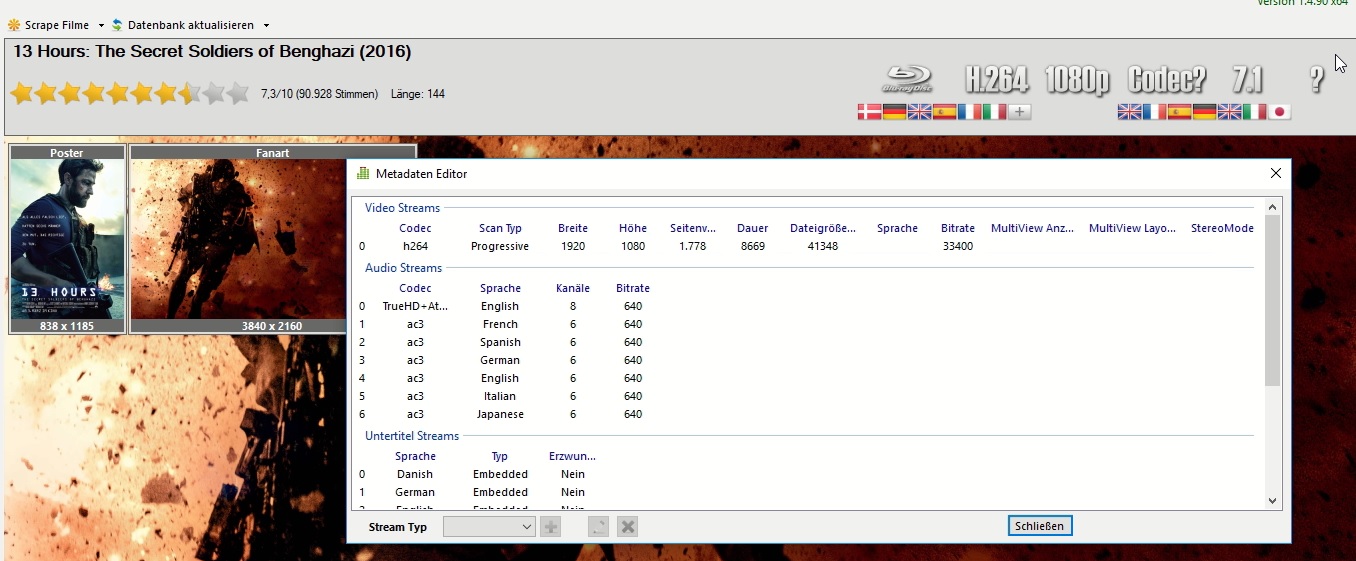Click the Danish flag icon
This screenshot has height=561, width=1356.
[869, 112]
